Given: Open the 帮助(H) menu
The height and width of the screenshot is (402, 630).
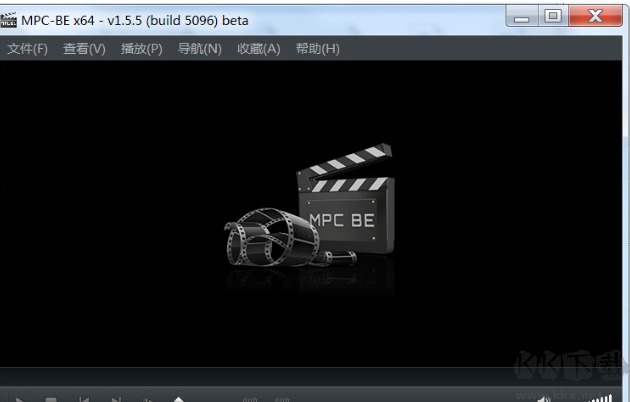Looking at the screenshot, I should [x=318, y=49].
